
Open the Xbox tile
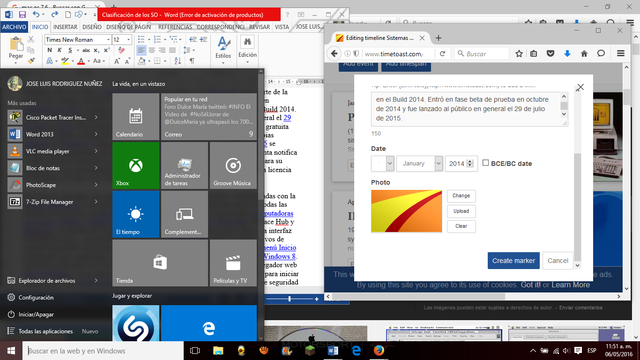pyautogui.click(x=136, y=165)
